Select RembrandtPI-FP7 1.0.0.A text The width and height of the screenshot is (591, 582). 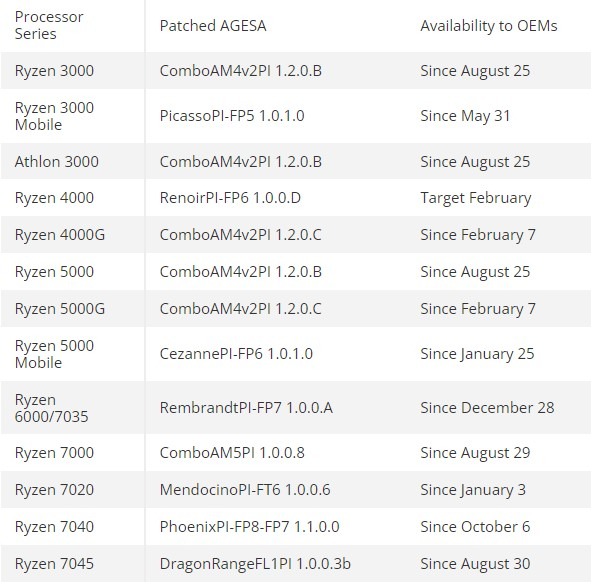coord(246,407)
